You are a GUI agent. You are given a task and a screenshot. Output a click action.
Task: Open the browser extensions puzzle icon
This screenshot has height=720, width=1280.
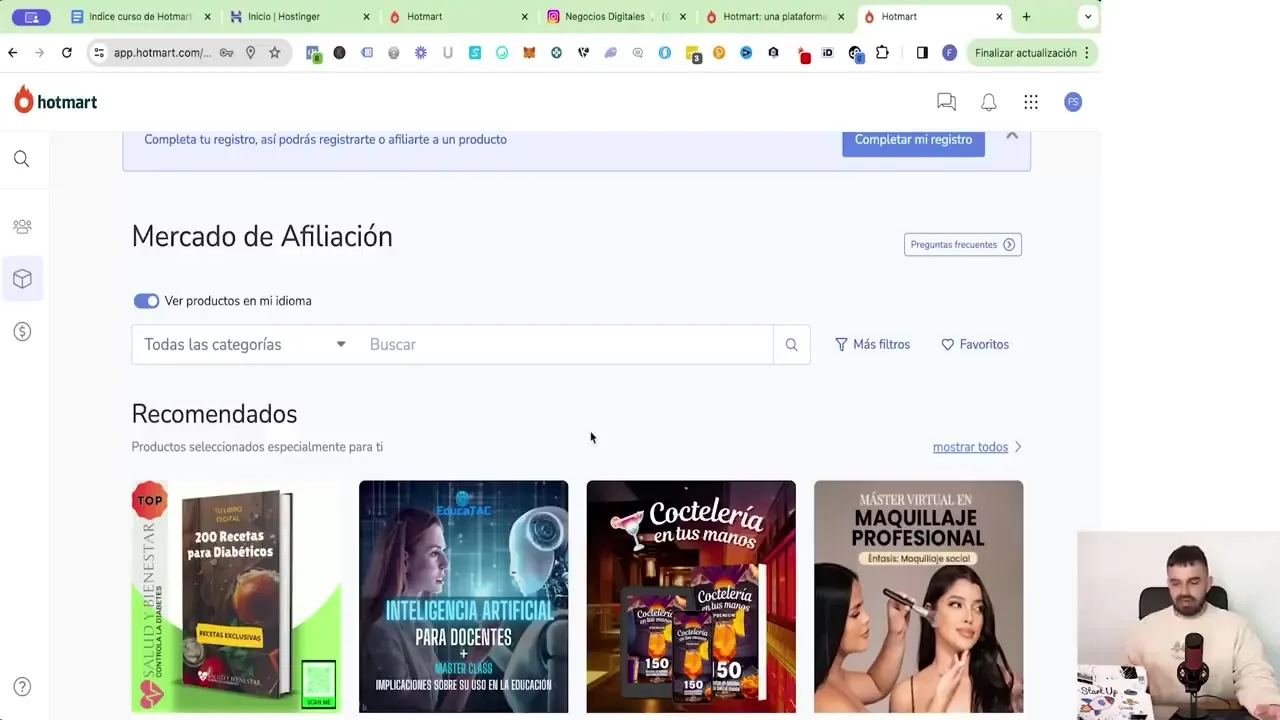coord(882,53)
